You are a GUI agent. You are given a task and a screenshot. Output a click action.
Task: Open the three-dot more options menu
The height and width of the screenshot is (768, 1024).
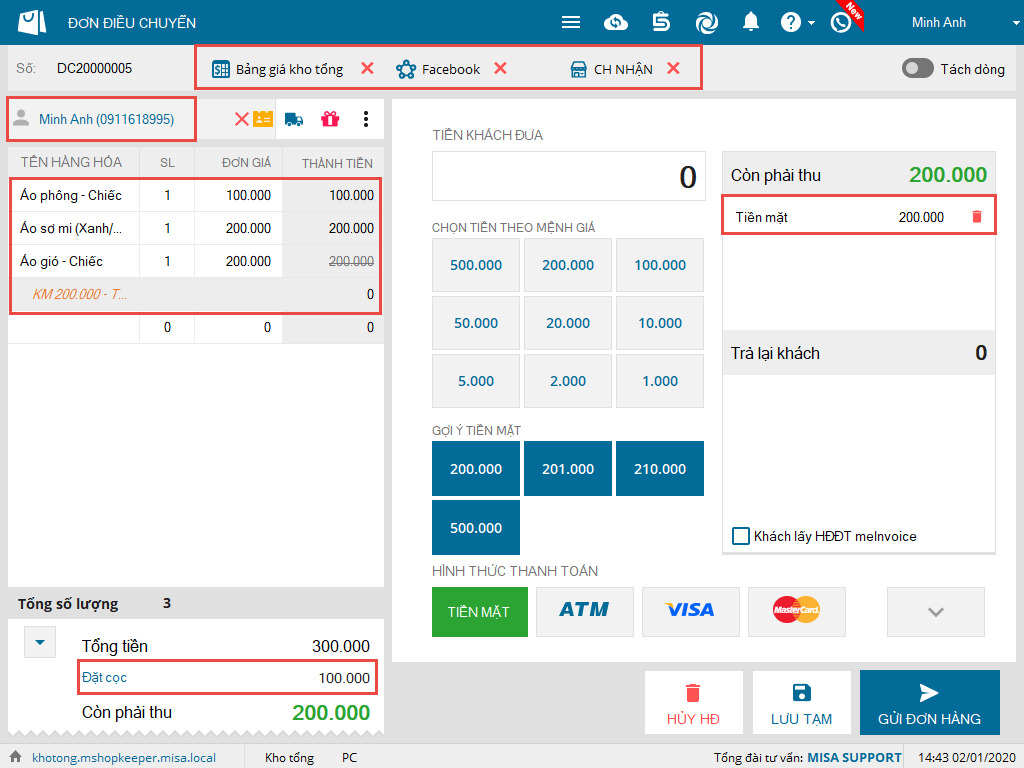[366, 119]
